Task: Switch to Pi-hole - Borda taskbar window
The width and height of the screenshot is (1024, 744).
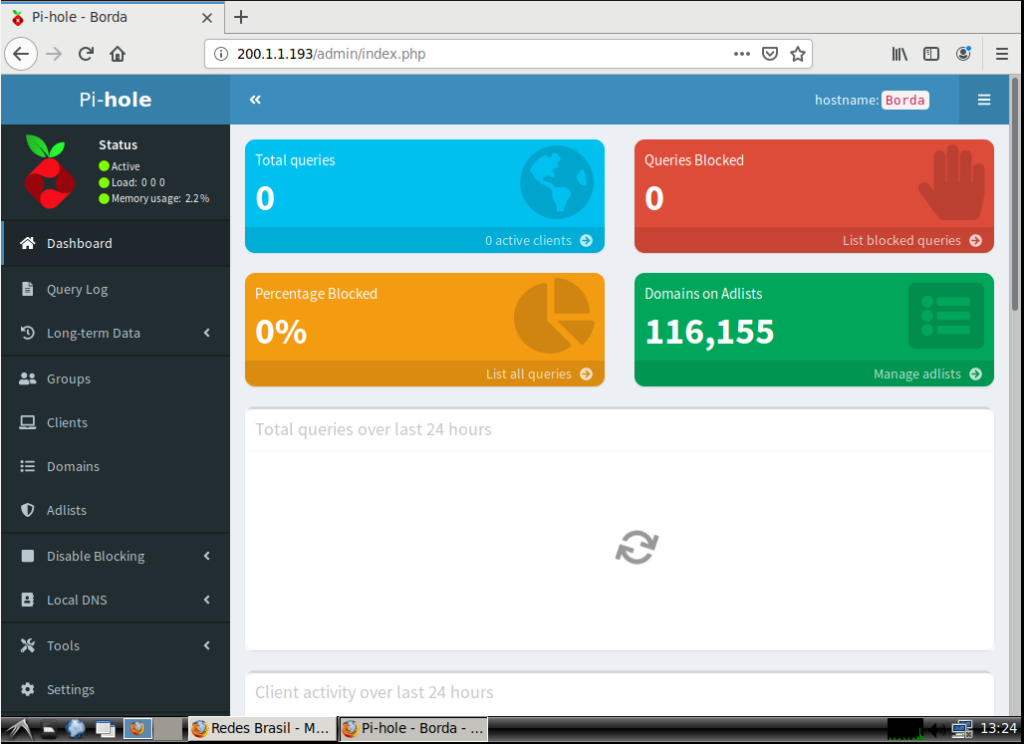Action: coord(413,728)
